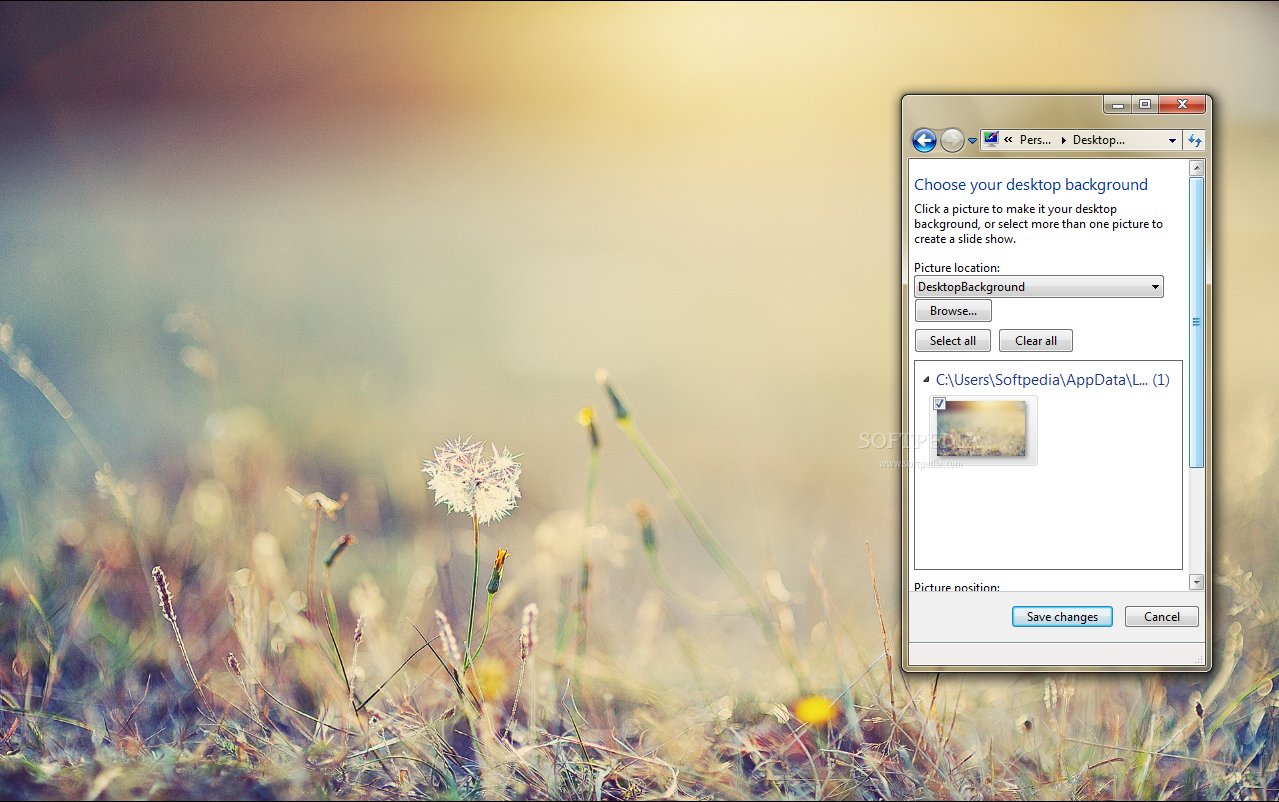
Task: Uncheck the wallpaper thumbnail checkbox
Action: (x=939, y=404)
